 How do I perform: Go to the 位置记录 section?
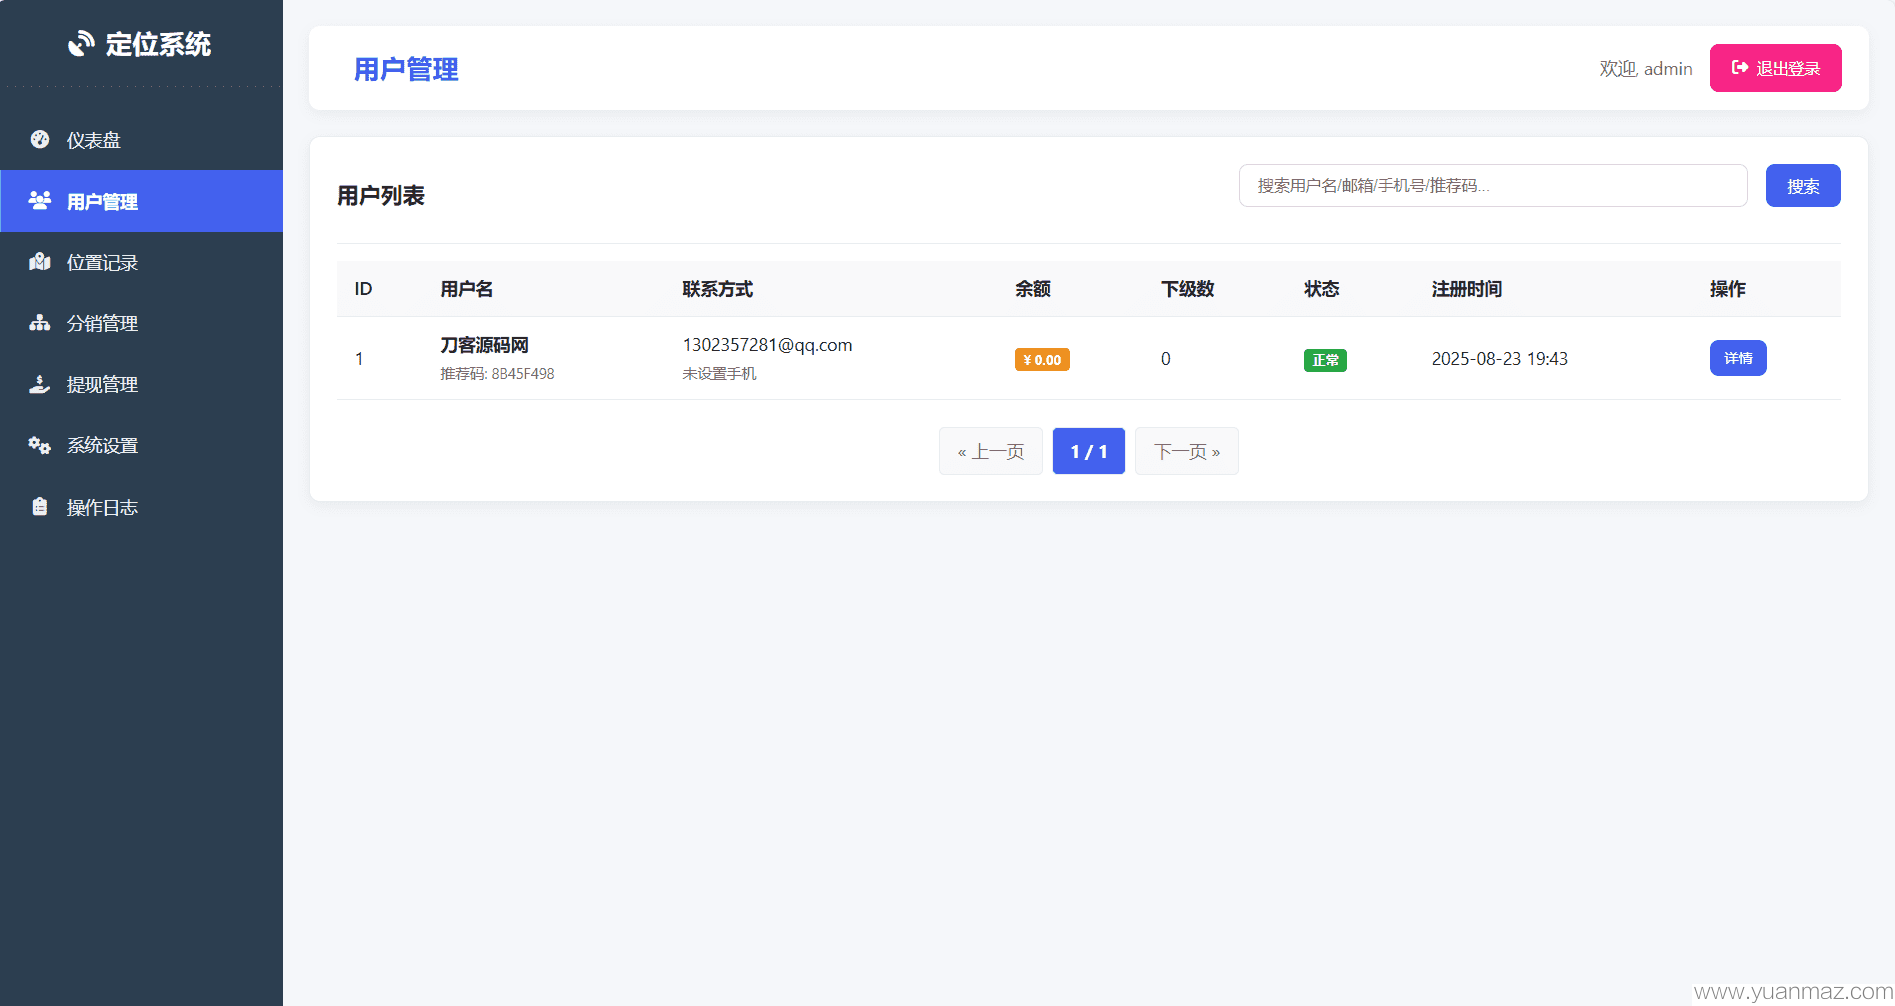click(141, 262)
